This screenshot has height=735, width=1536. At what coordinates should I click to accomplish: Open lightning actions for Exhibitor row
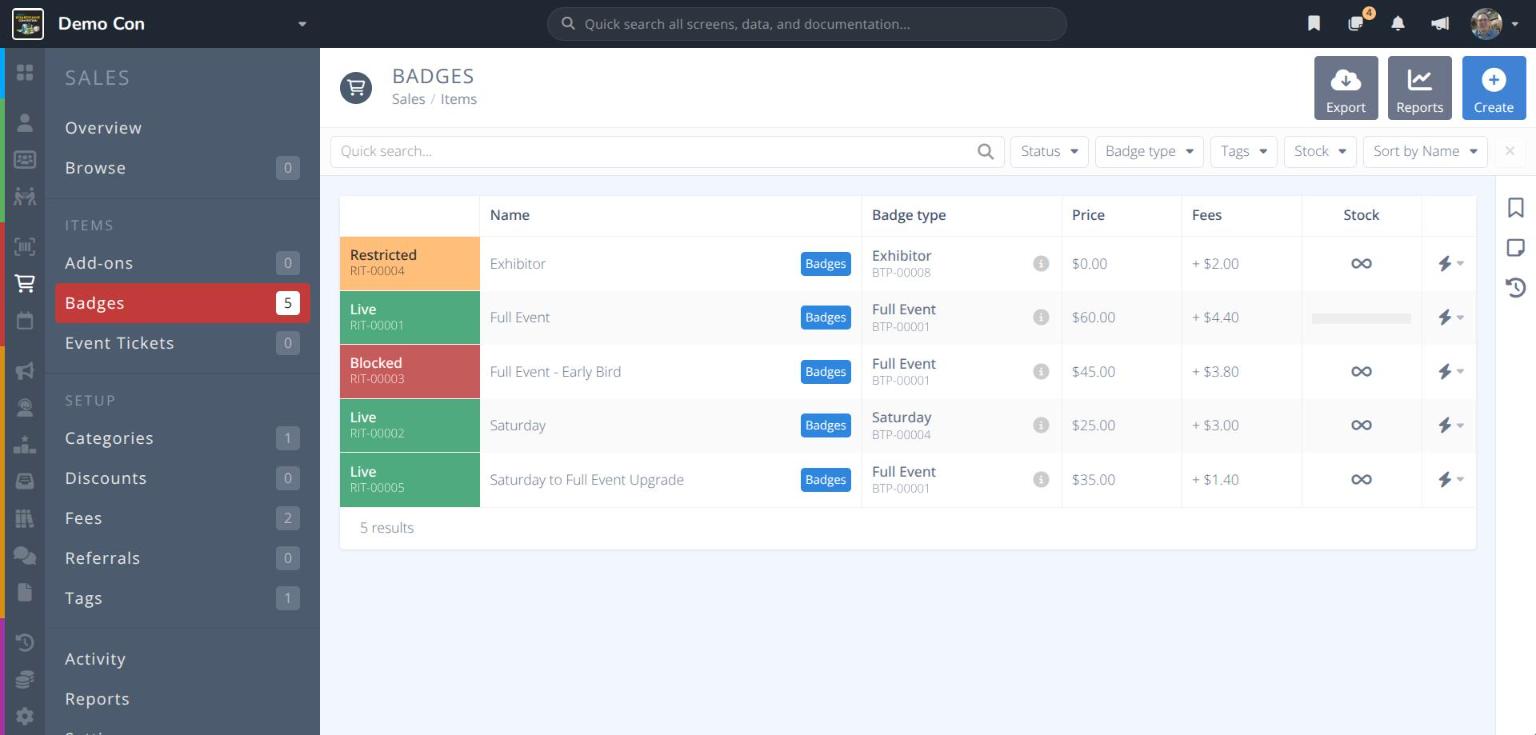[1450, 263]
